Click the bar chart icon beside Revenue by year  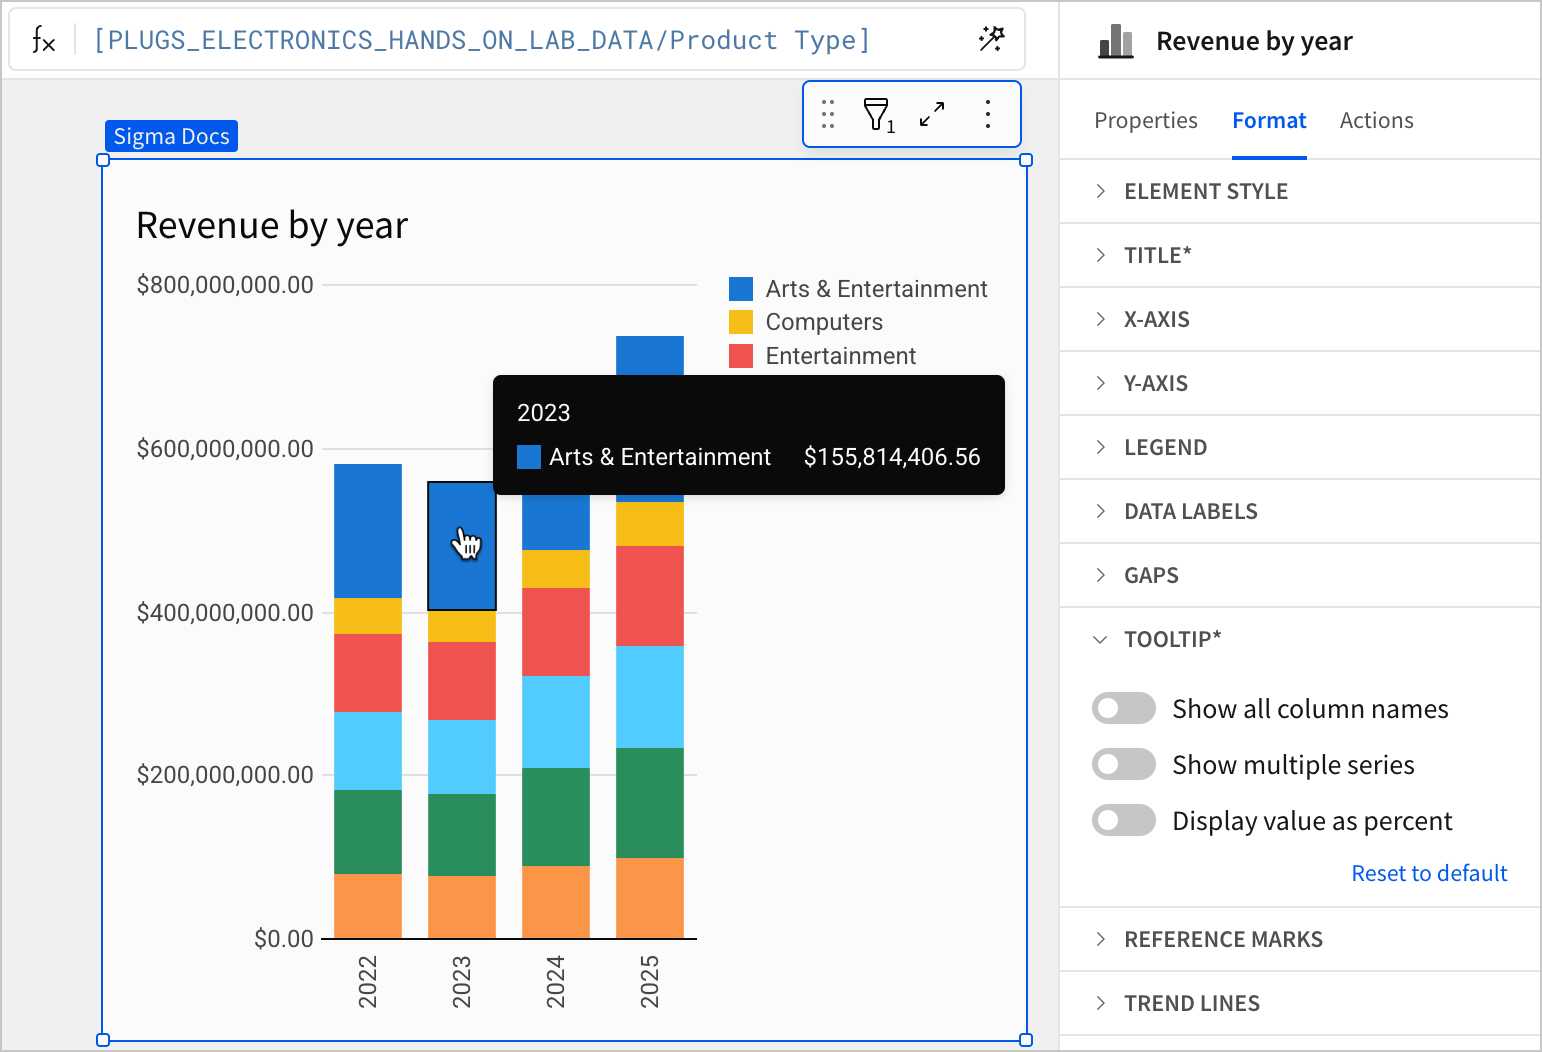(x=1116, y=40)
